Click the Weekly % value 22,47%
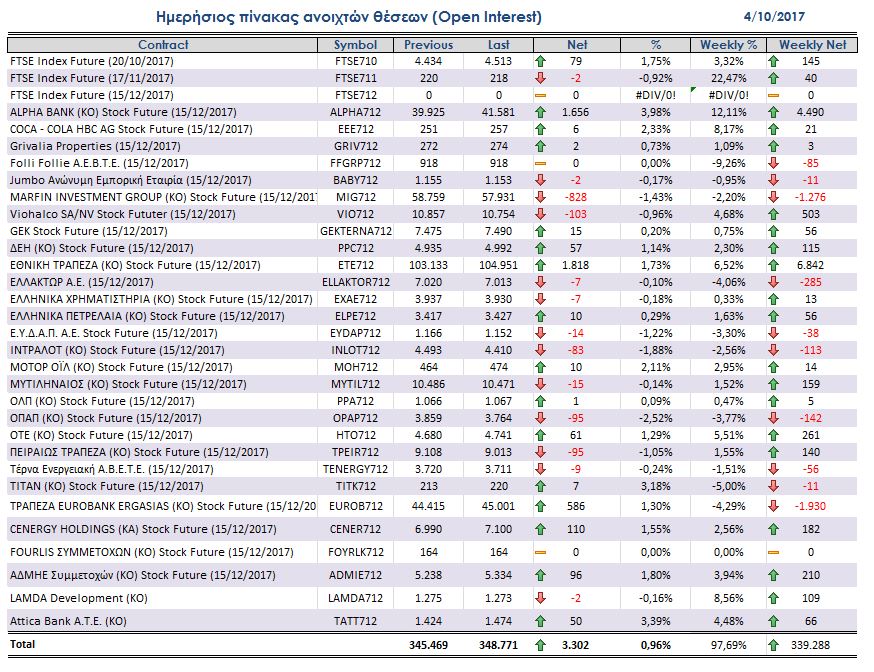Viewport: 874px width, 672px height. click(729, 78)
